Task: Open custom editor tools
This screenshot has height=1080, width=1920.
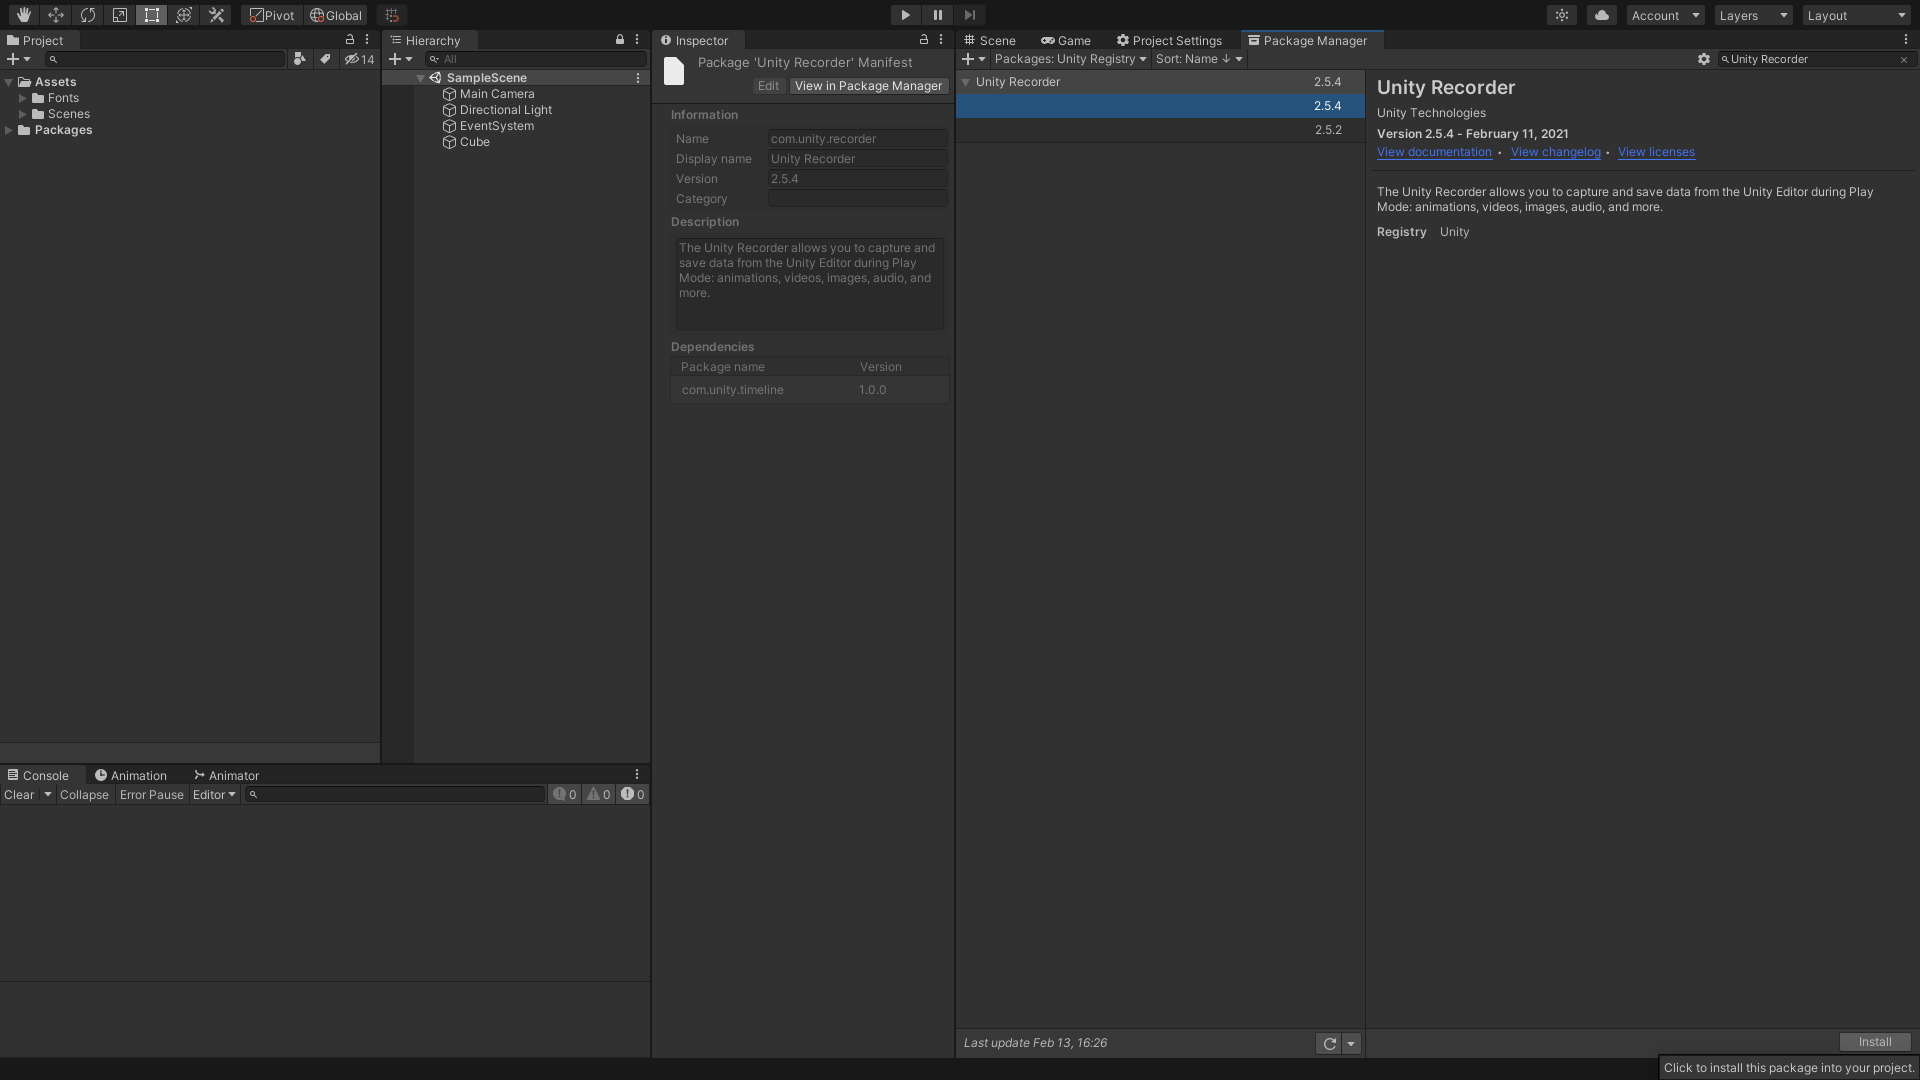Action: 216,15
